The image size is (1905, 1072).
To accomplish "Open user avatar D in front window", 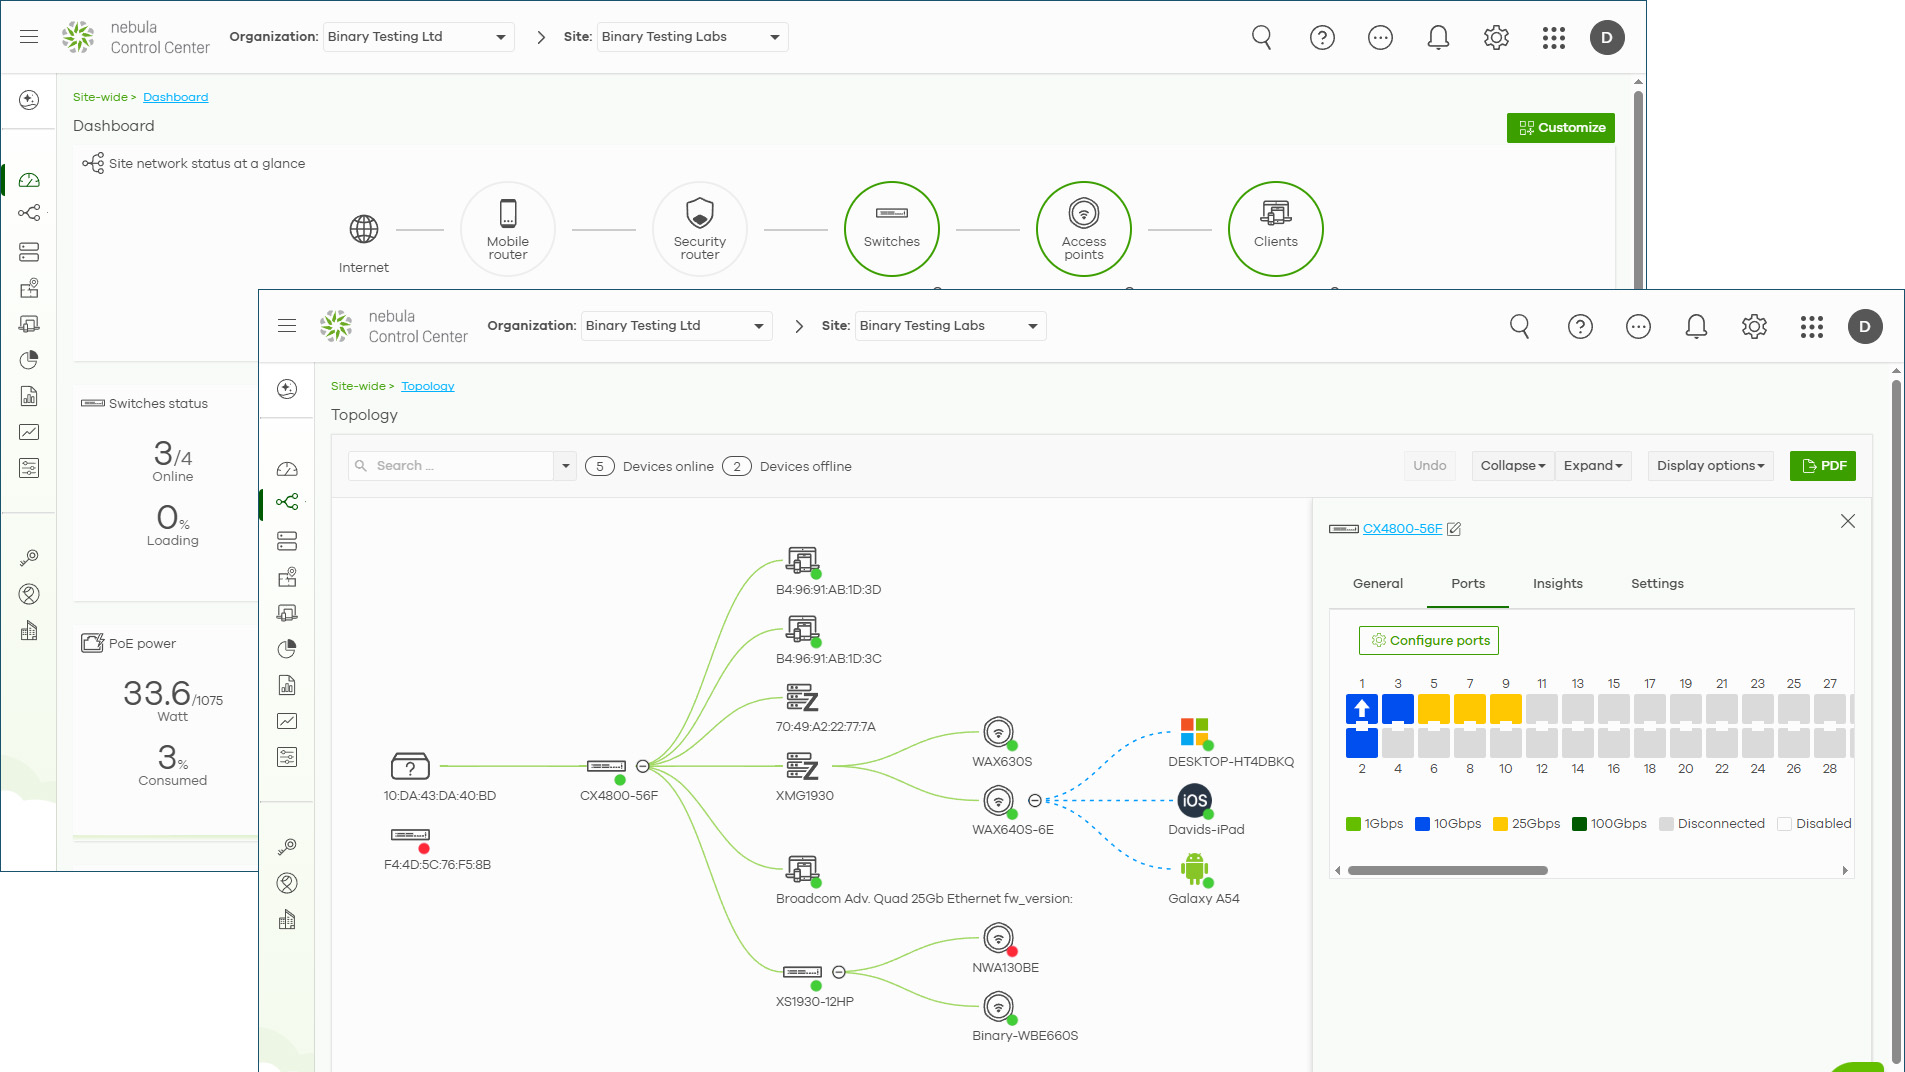I will [1865, 326].
